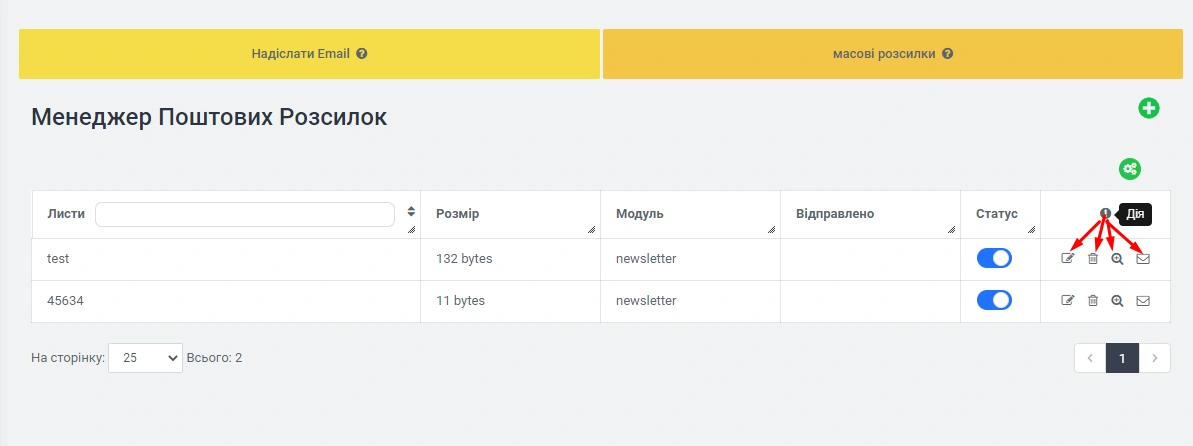Disable status toggle for 45634 row
The width and height of the screenshot is (1193, 446).
[994, 300]
